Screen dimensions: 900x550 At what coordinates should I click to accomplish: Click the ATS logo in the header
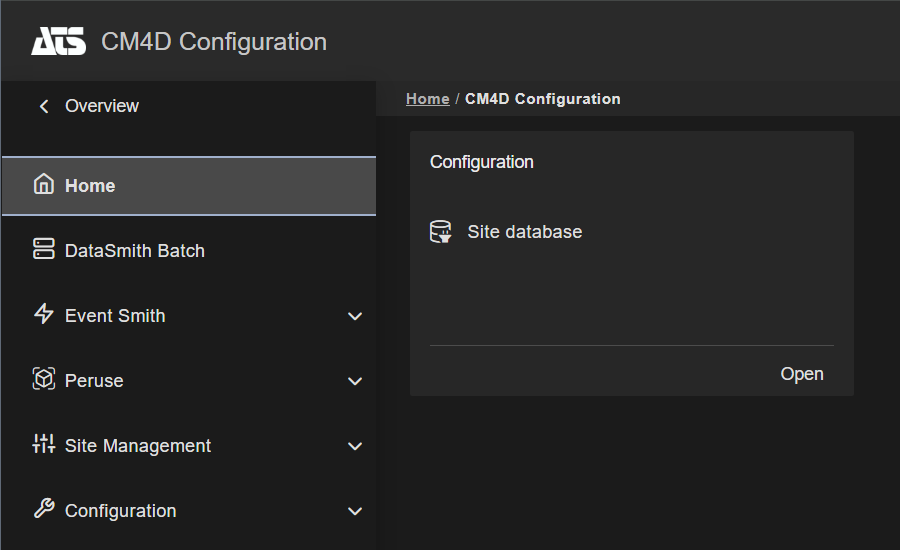[58, 41]
